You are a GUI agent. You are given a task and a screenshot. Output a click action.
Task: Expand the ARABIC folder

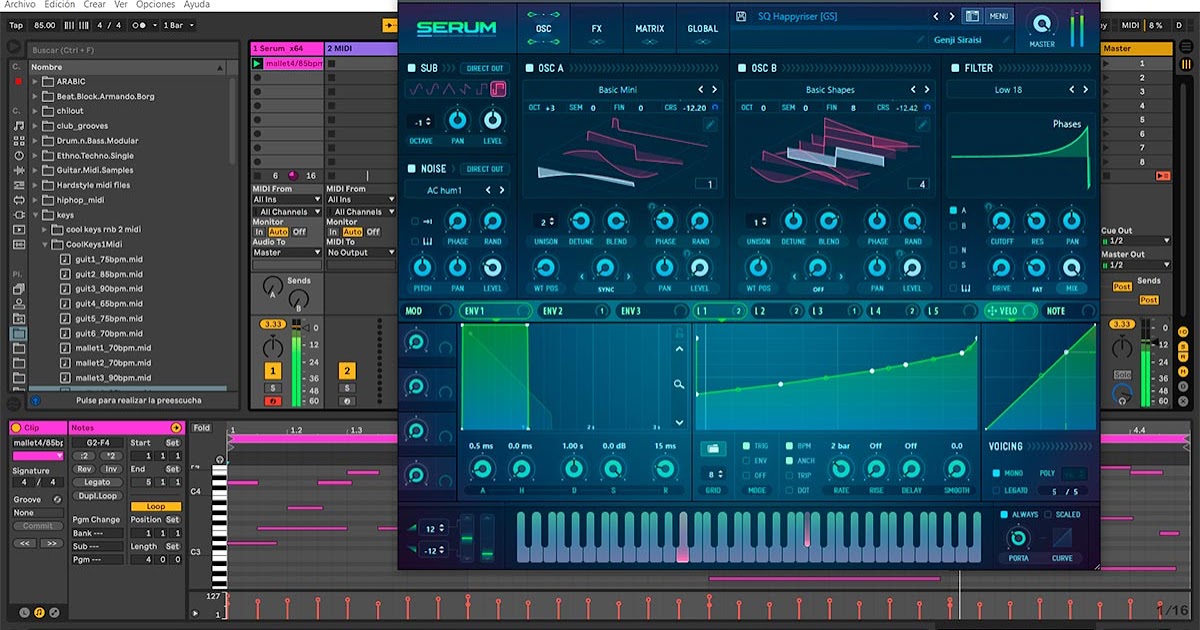coord(36,81)
